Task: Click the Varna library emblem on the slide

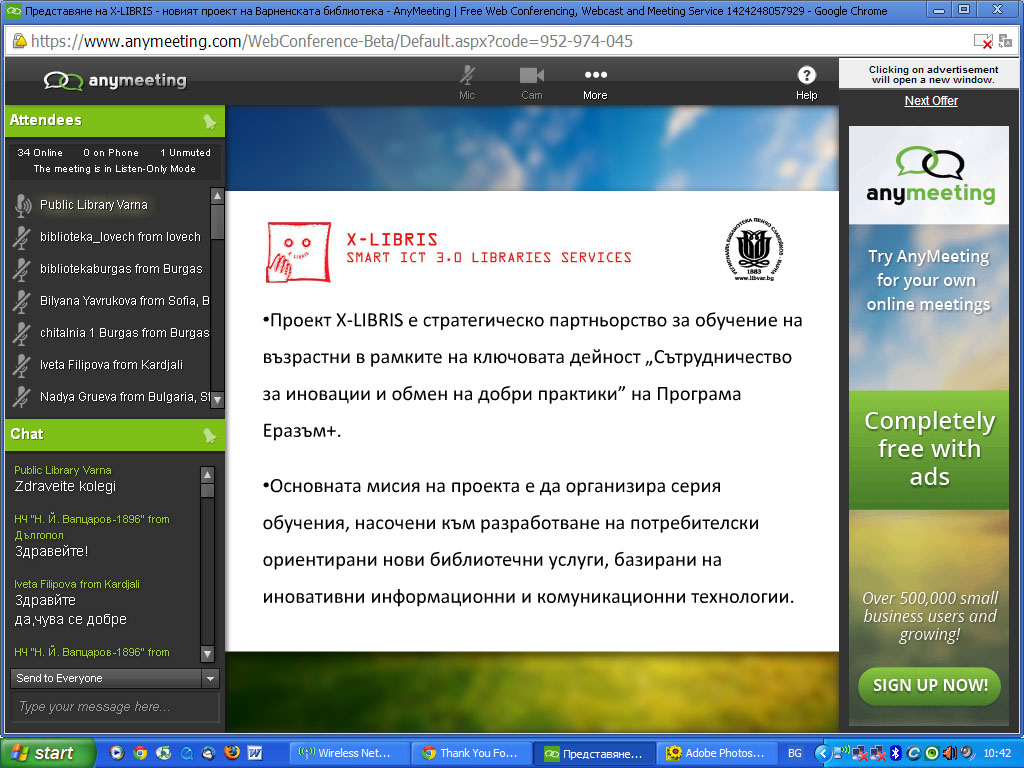Action: tap(754, 249)
